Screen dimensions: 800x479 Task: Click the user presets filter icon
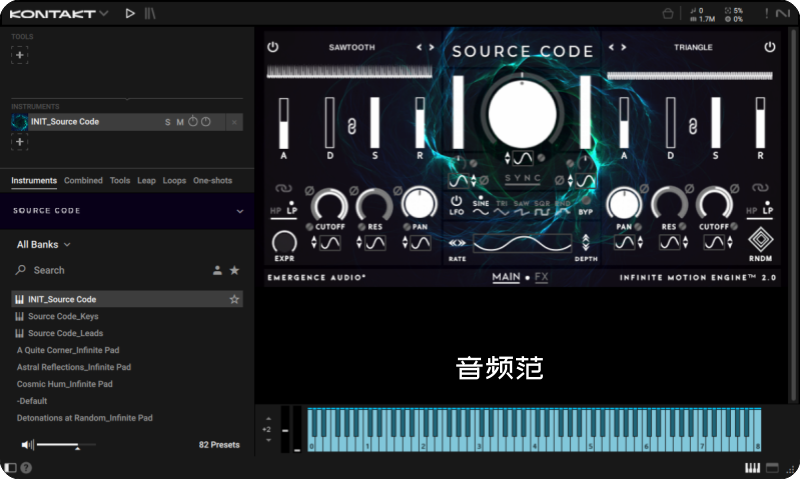(x=217, y=270)
